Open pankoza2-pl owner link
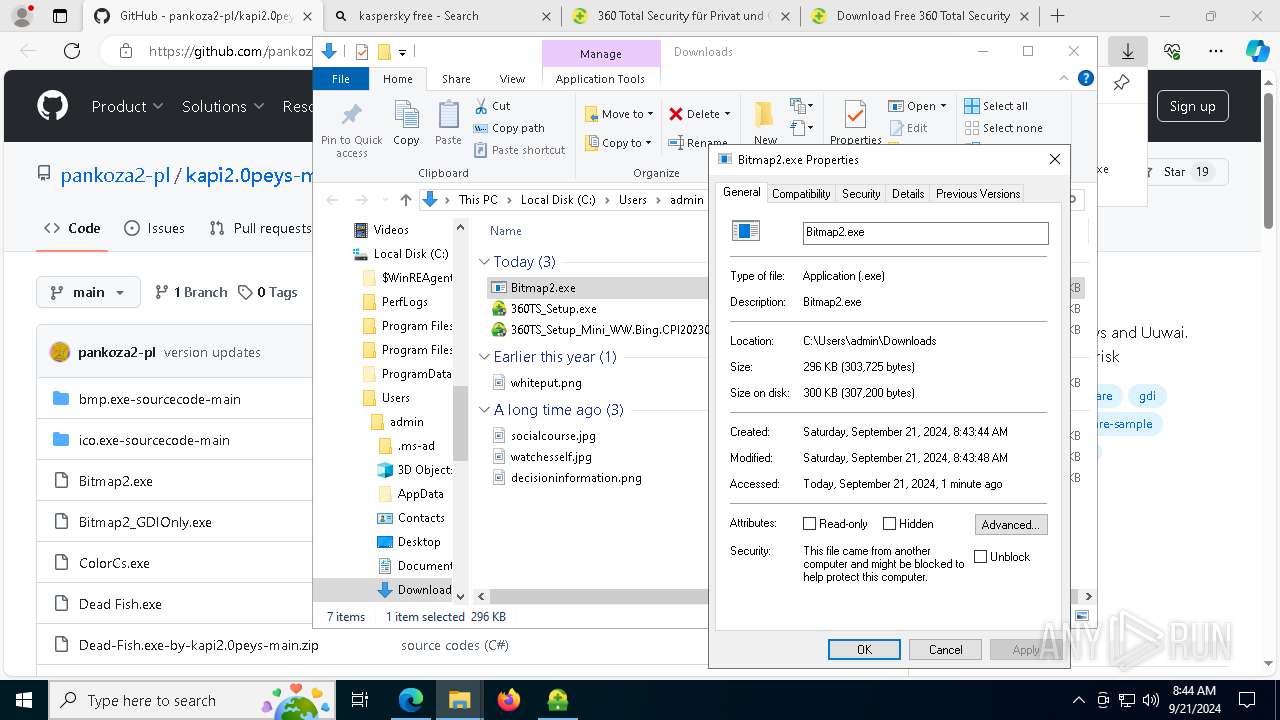The image size is (1280, 720). [115, 175]
